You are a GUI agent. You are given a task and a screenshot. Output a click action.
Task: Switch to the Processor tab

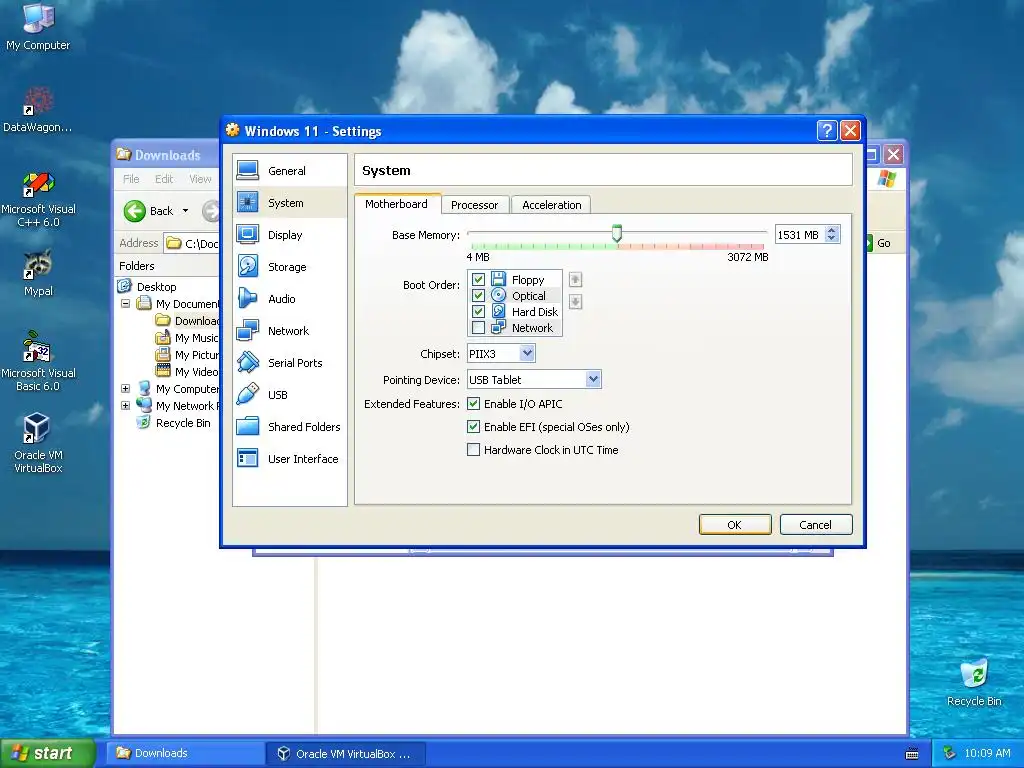(475, 205)
